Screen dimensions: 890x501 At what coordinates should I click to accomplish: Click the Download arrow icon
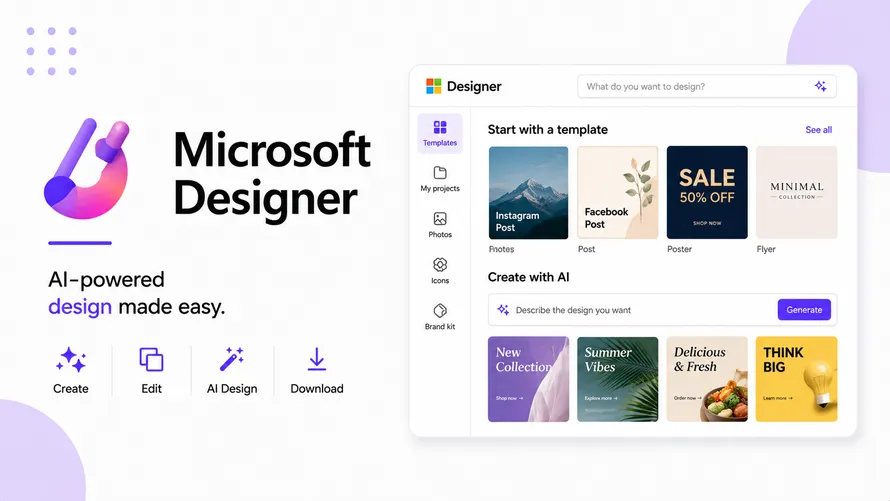(317, 359)
